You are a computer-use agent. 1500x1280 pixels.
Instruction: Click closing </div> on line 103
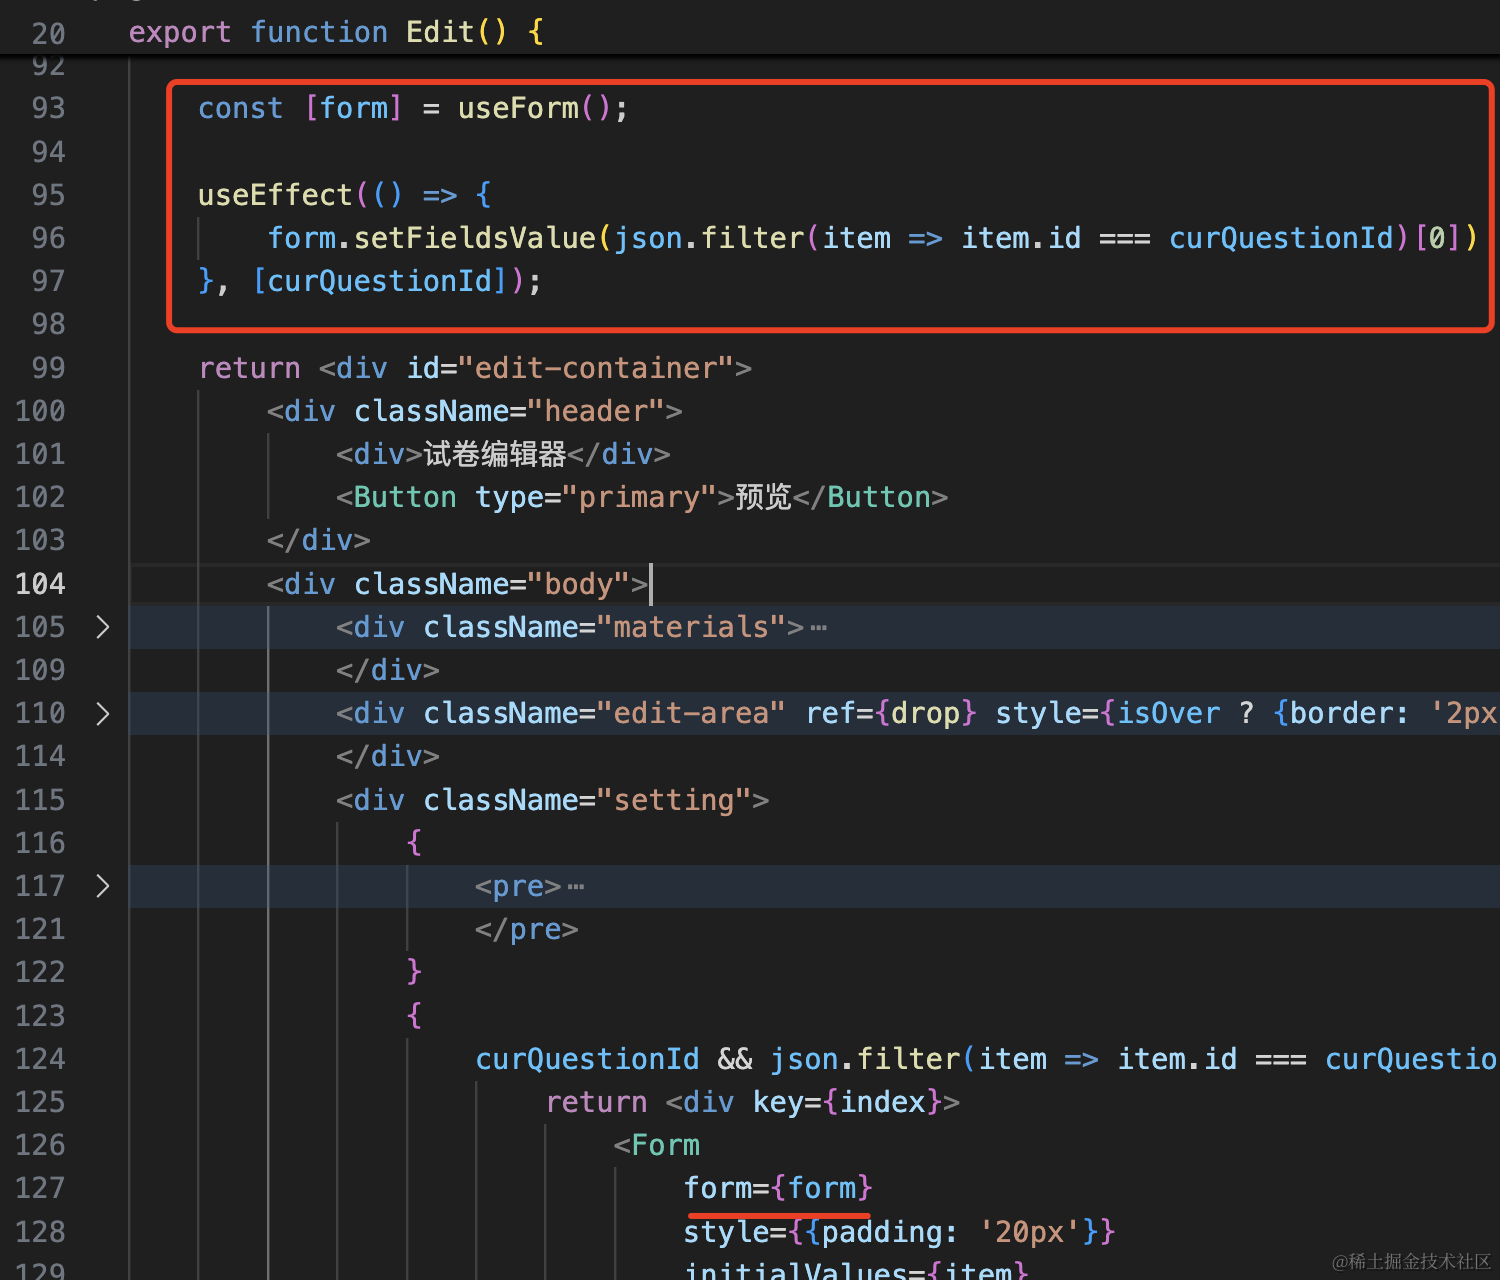(318, 541)
